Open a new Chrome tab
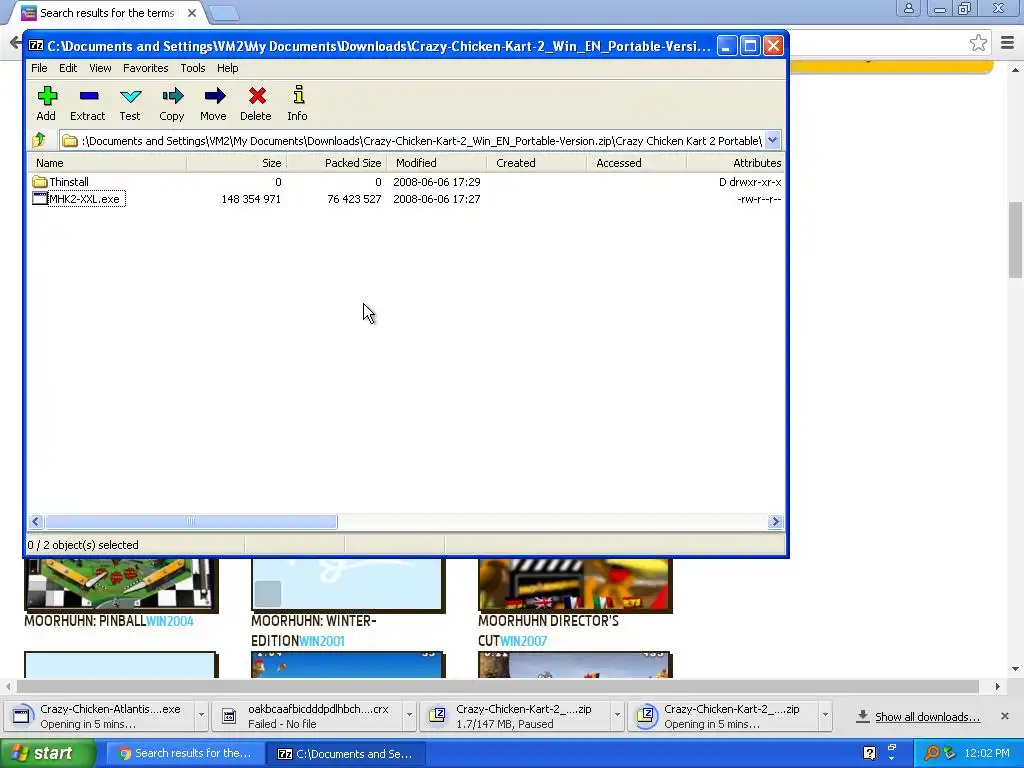 pos(224,12)
